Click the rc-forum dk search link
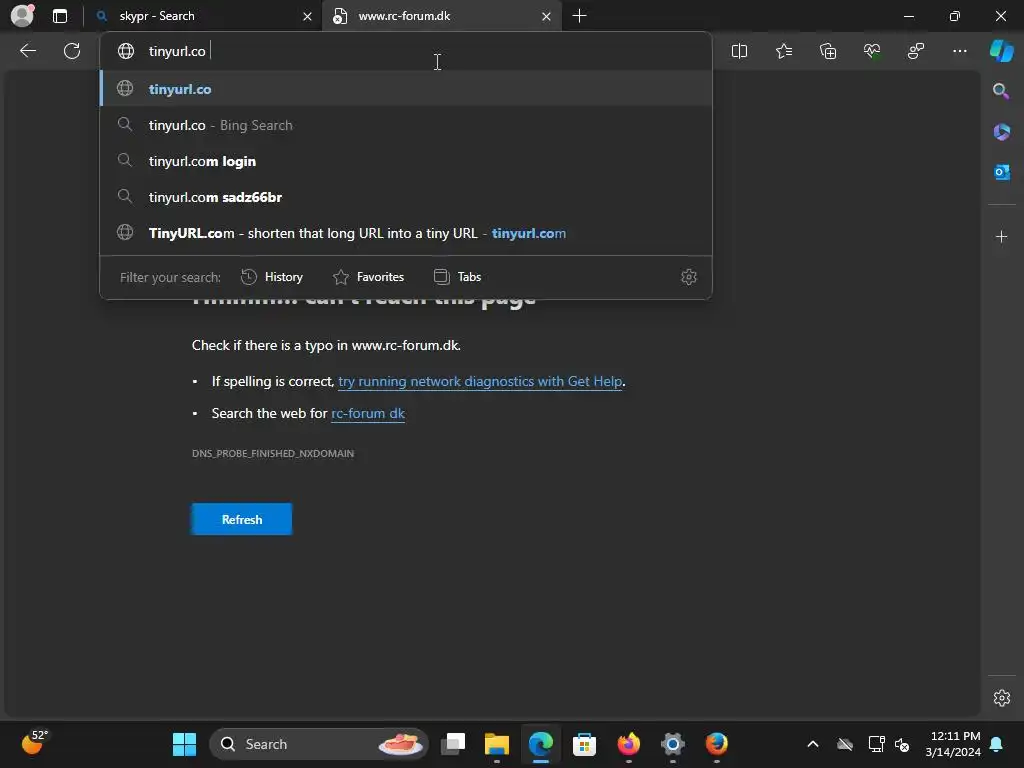Image resolution: width=1024 pixels, height=768 pixels. pyautogui.click(x=368, y=413)
